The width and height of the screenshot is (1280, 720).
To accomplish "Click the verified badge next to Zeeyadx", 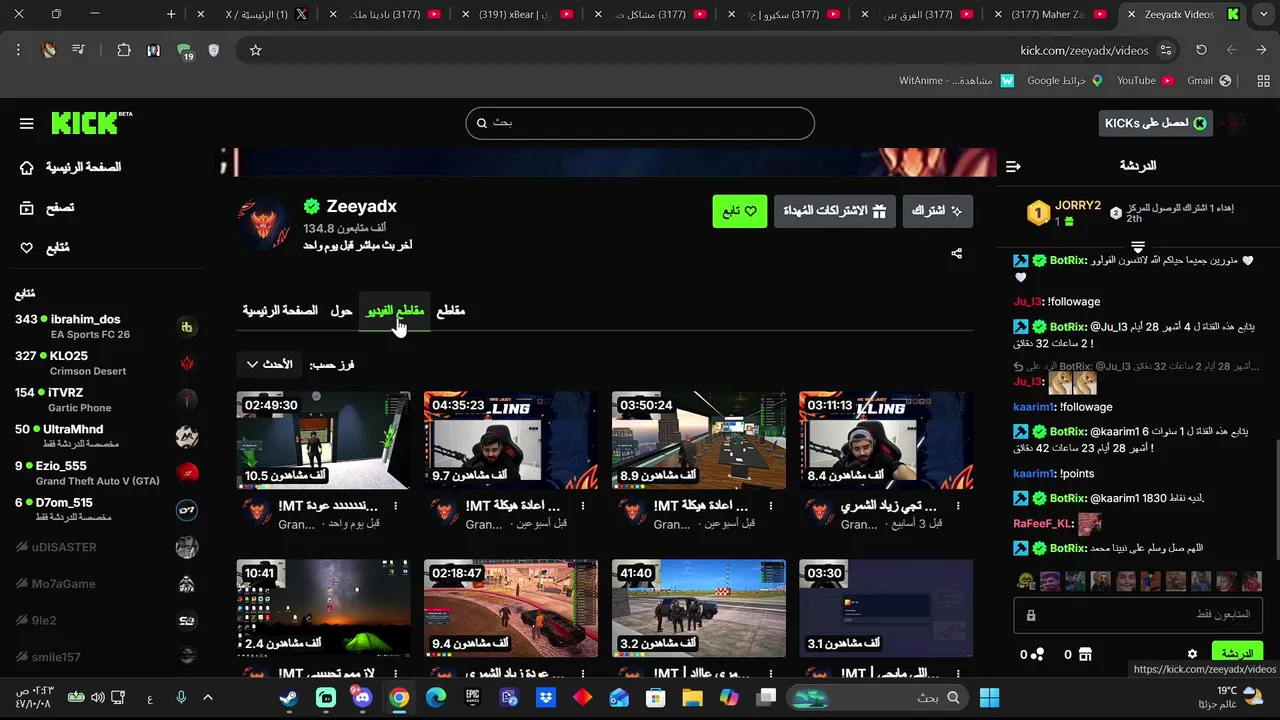I will point(312,206).
